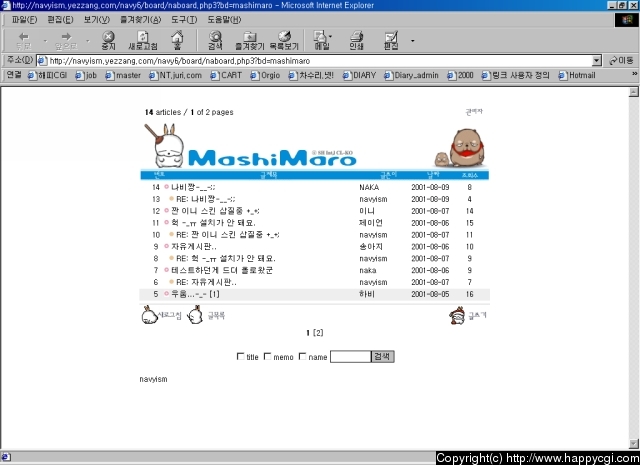Click author name 제이언 in row 11

tap(371, 223)
